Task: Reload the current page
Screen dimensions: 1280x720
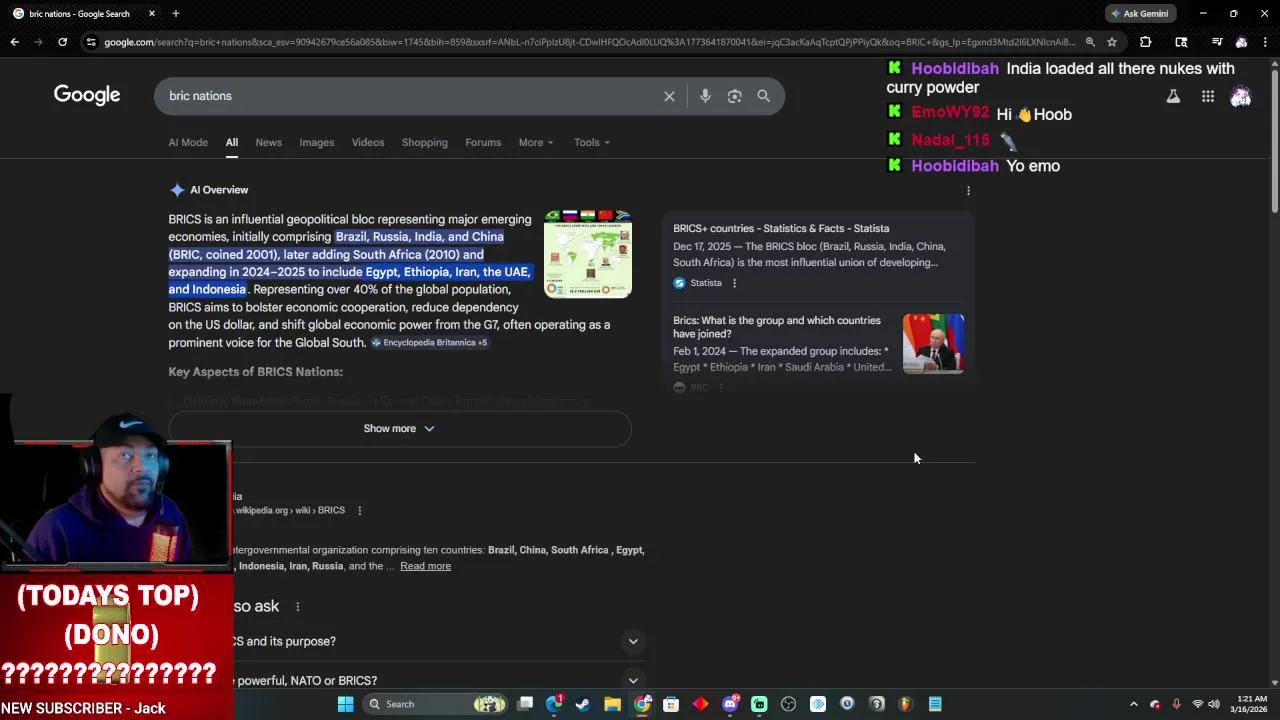Action: tap(62, 42)
